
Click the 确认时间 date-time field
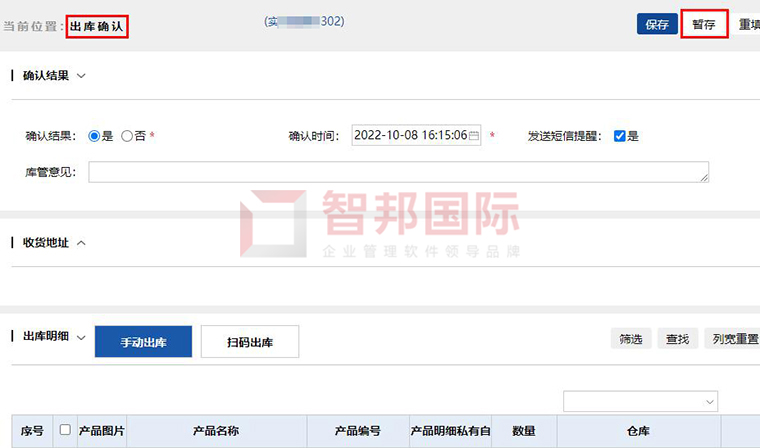tap(416, 135)
